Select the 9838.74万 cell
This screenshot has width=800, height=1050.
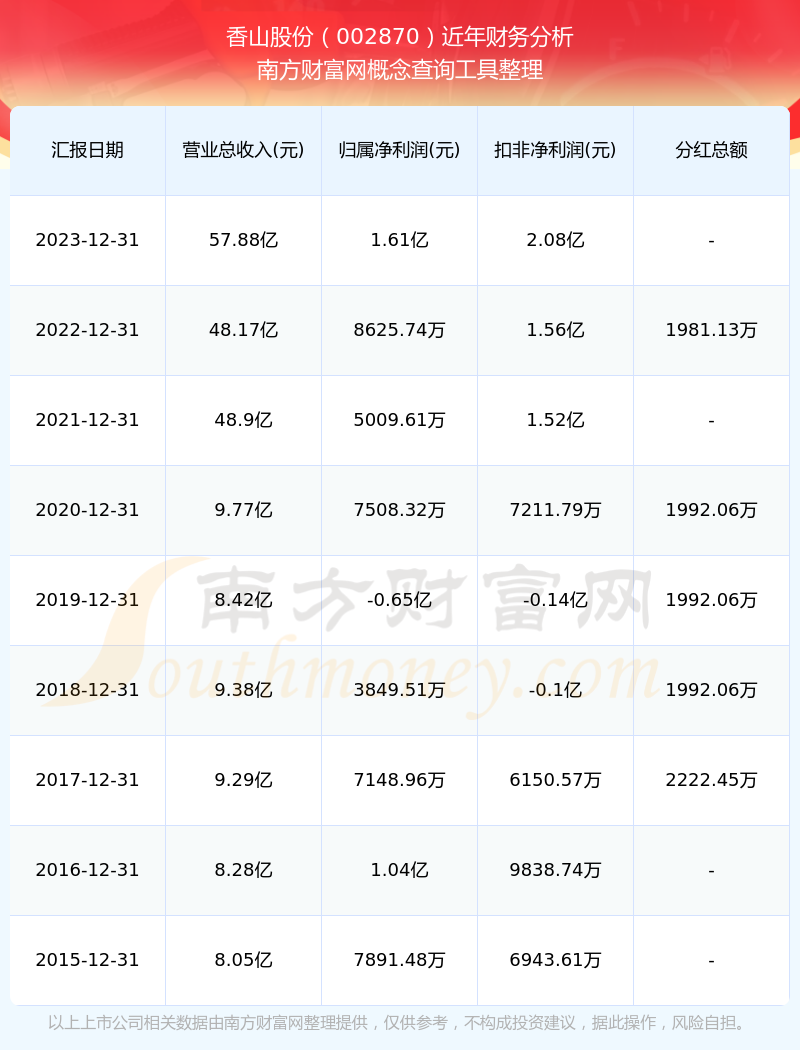click(x=555, y=870)
